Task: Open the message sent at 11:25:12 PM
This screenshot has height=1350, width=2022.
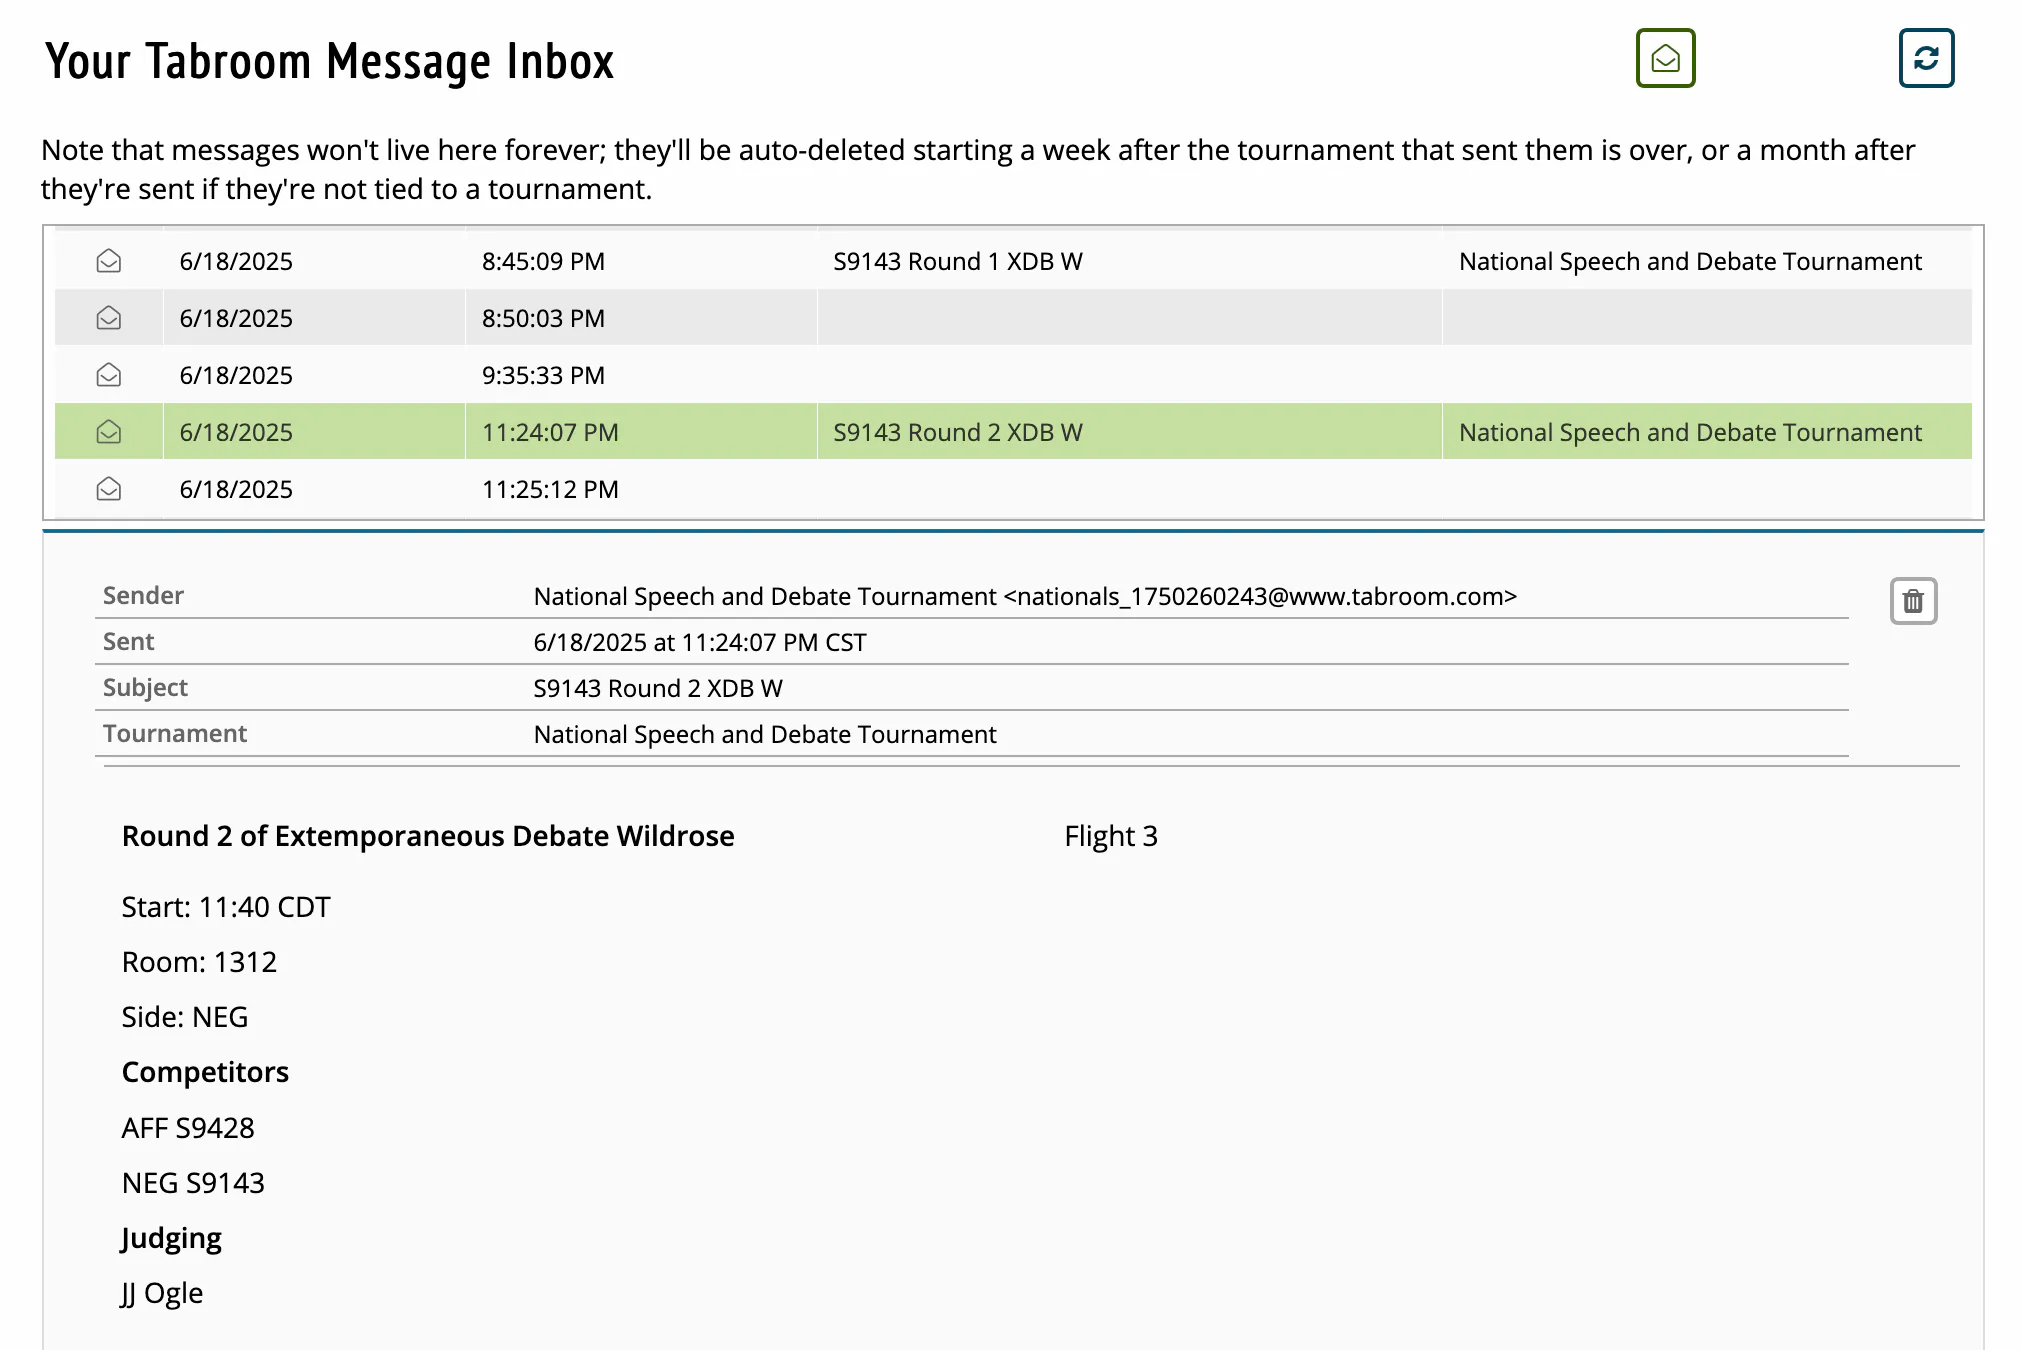Action: [1013, 489]
